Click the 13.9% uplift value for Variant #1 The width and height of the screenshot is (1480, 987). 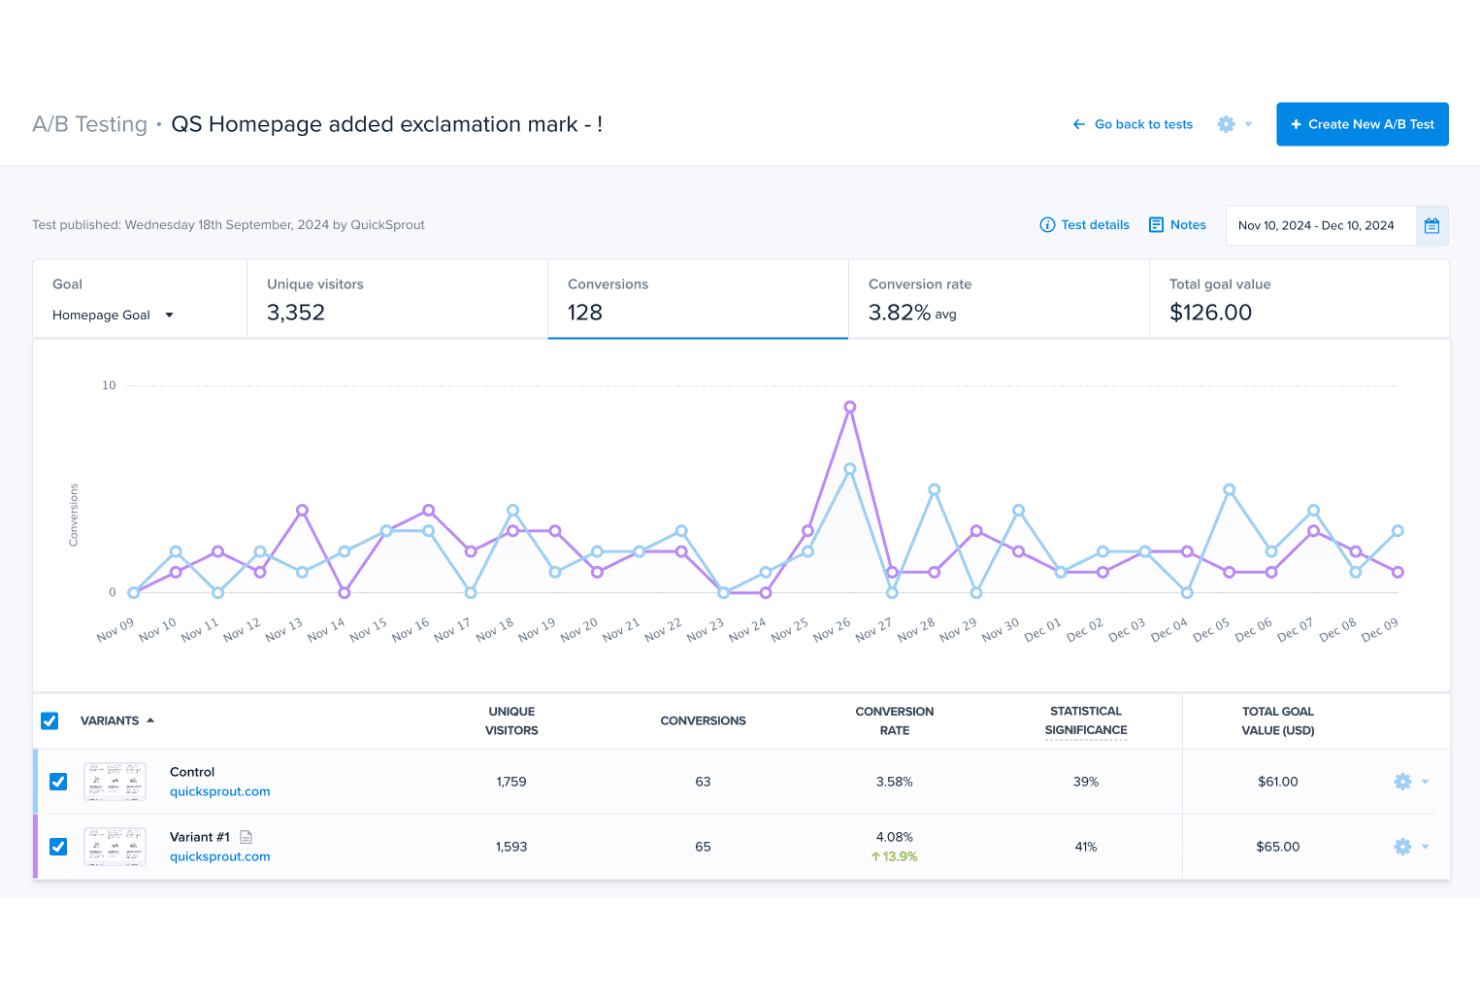tap(894, 856)
